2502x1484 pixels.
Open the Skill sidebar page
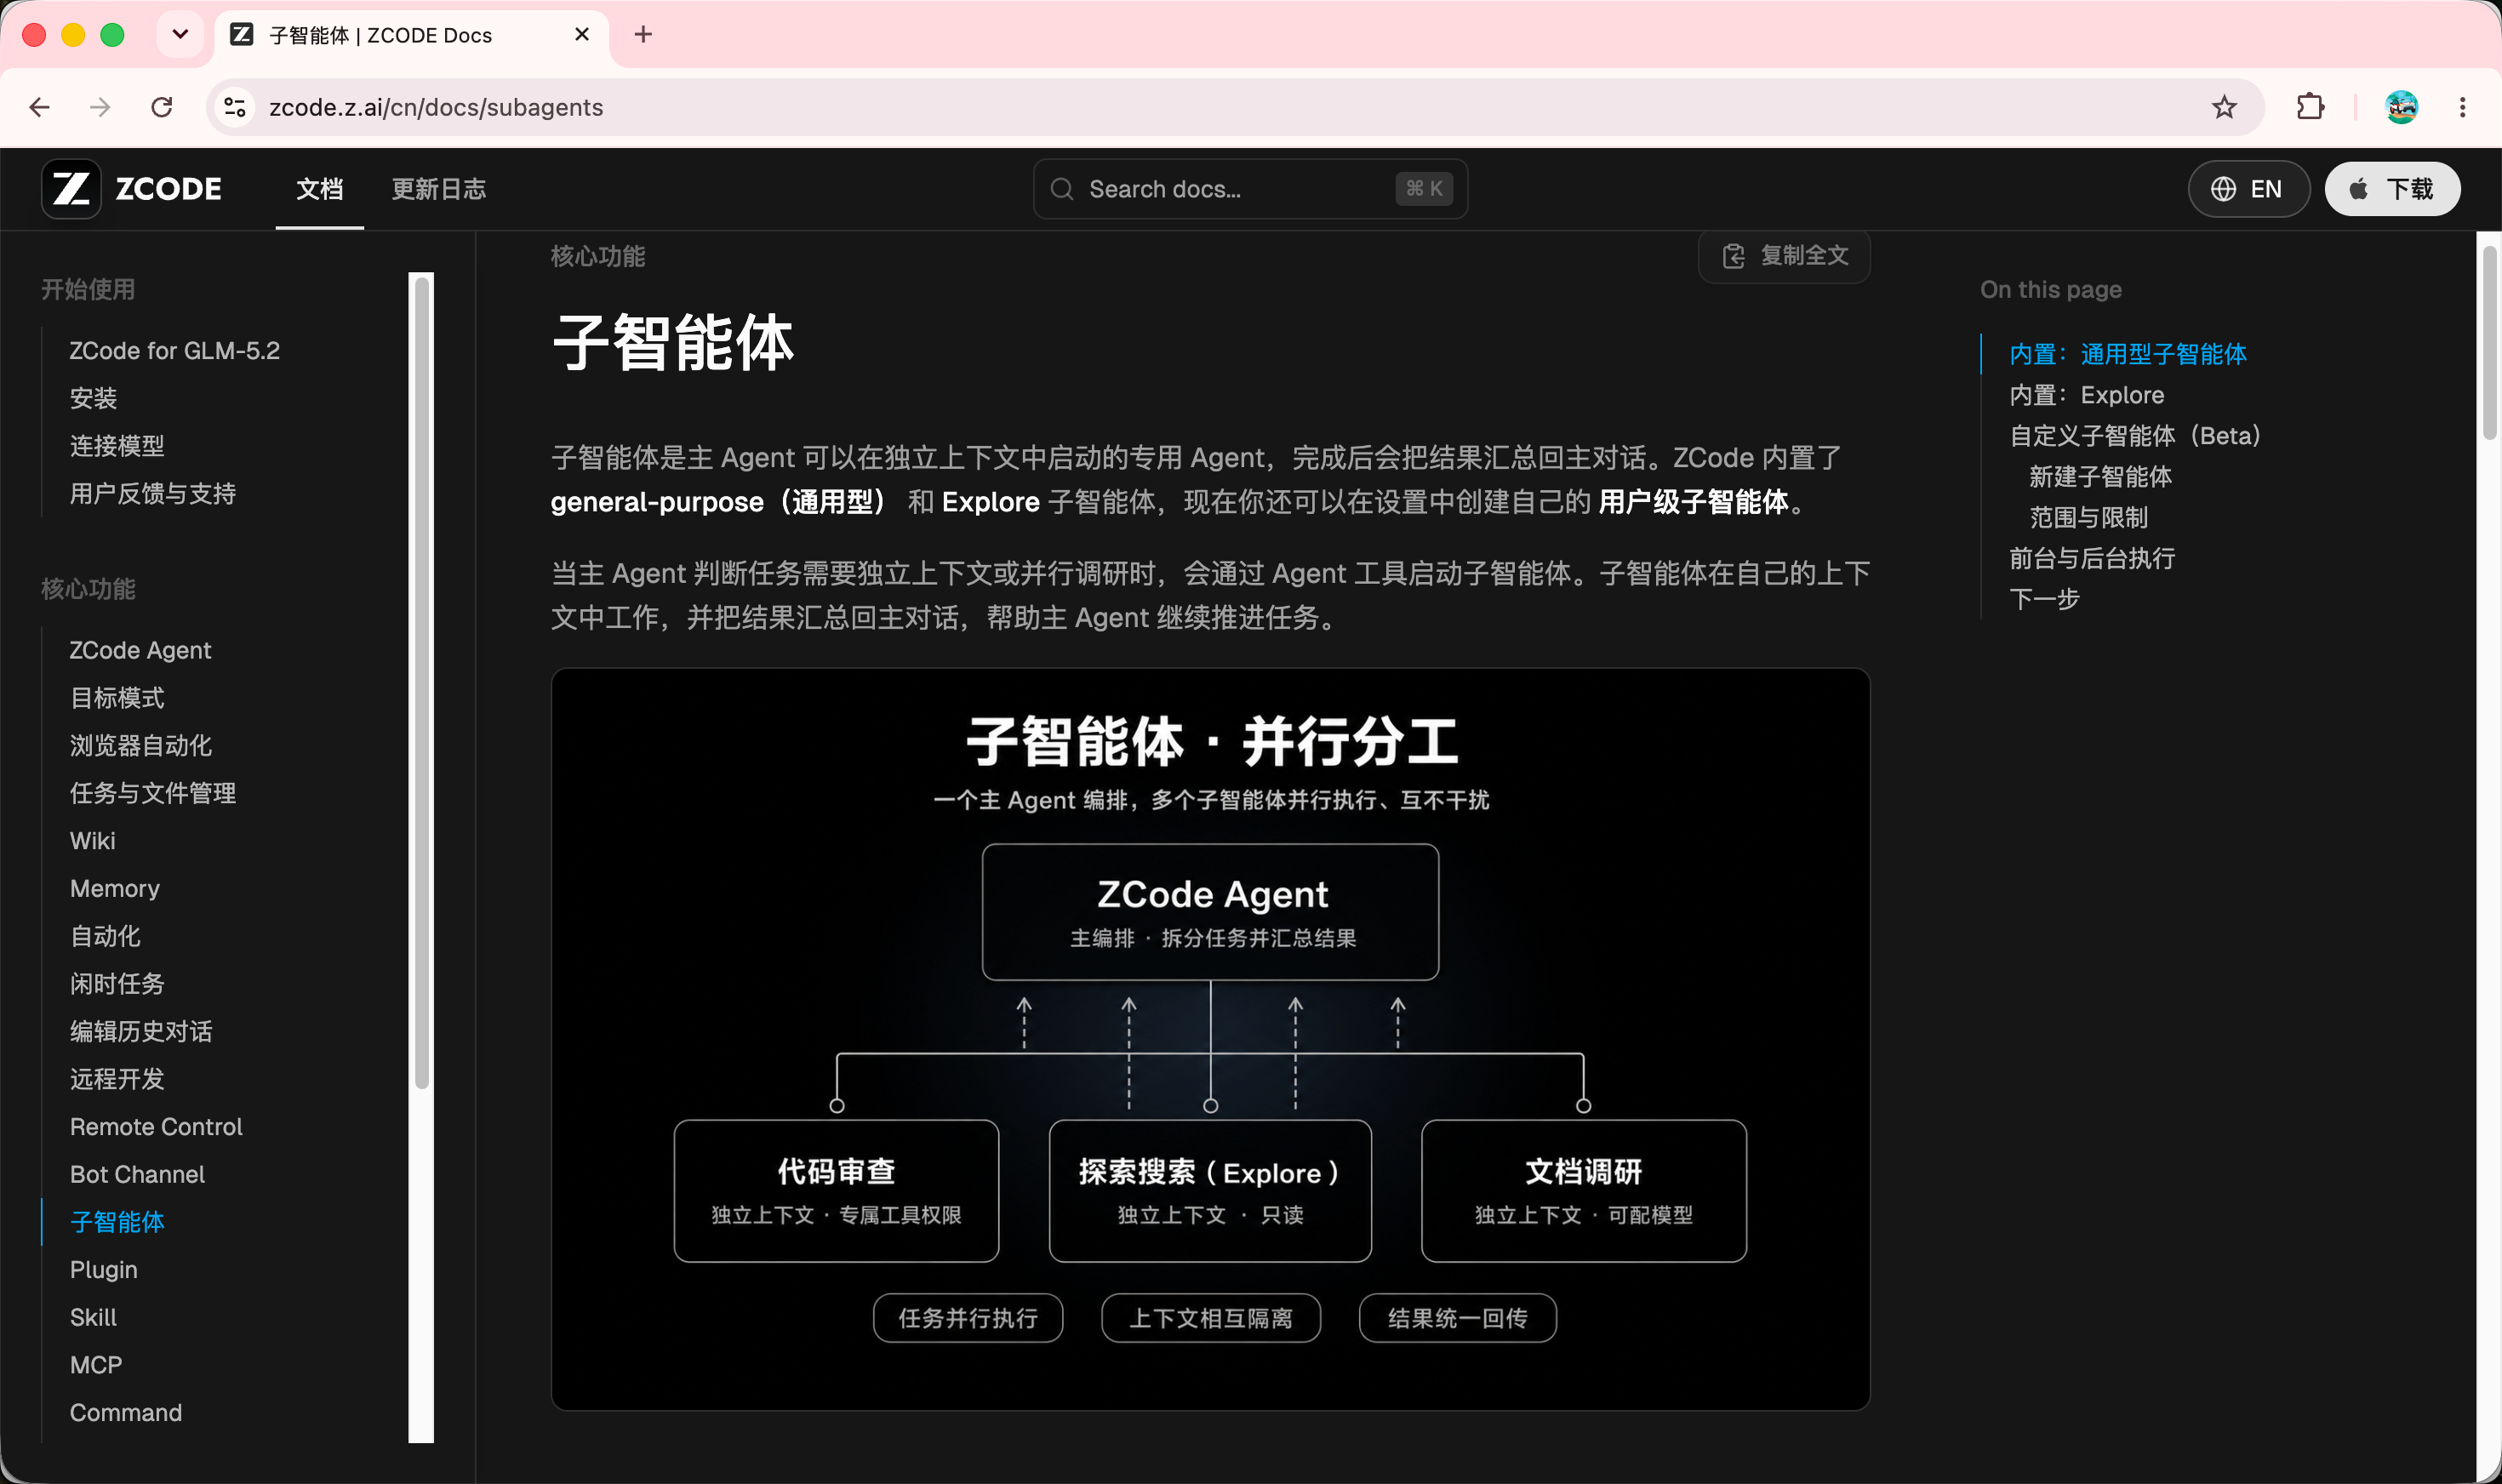point(93,1318)
